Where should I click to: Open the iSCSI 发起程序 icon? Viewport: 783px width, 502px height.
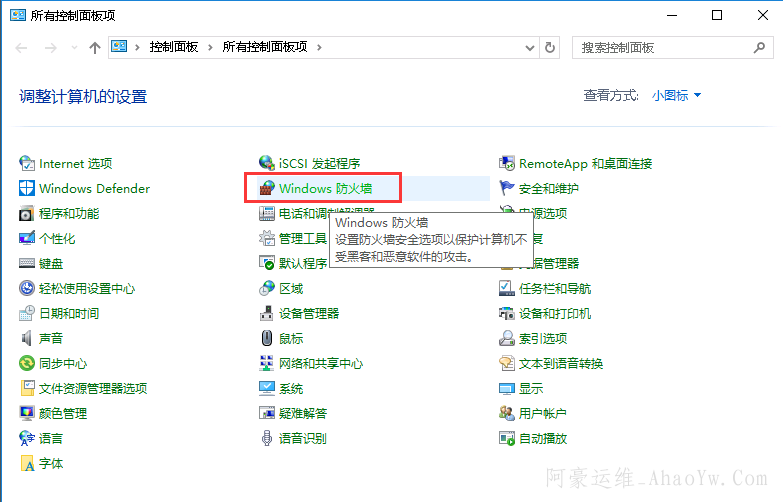tap(267, 163)
